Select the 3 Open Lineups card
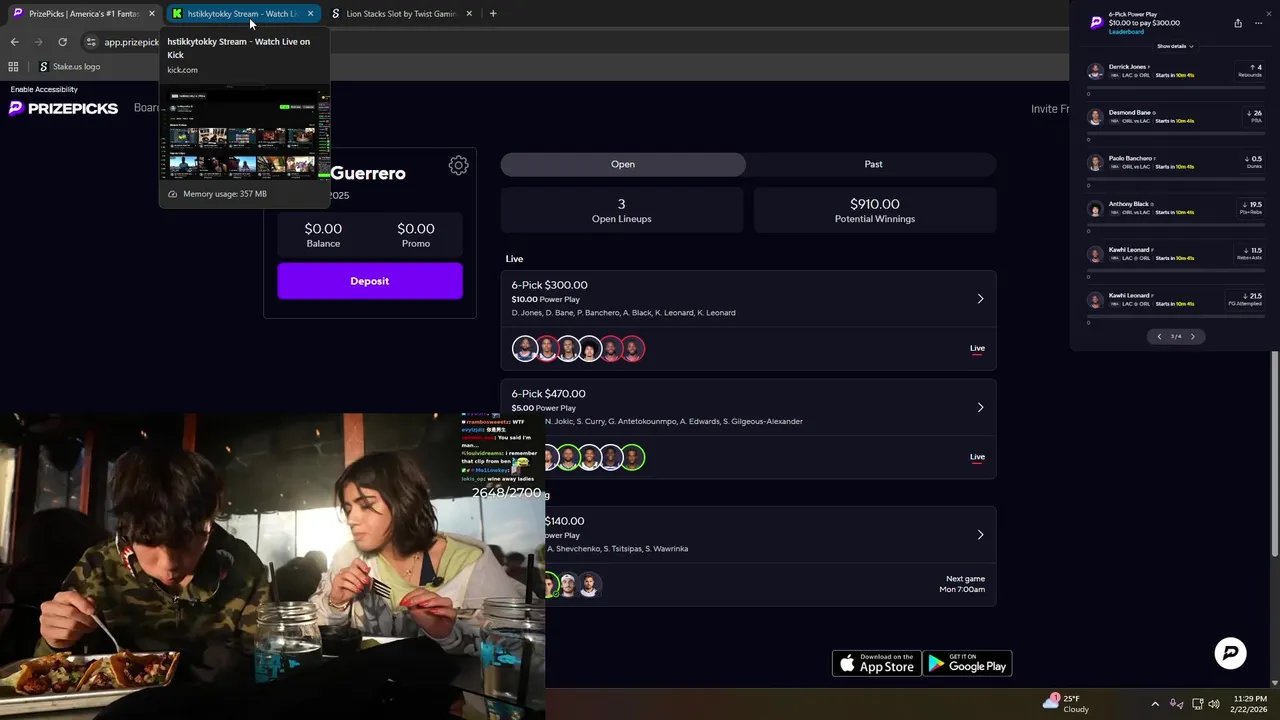The image size is (1280, 720). [621, 210]
